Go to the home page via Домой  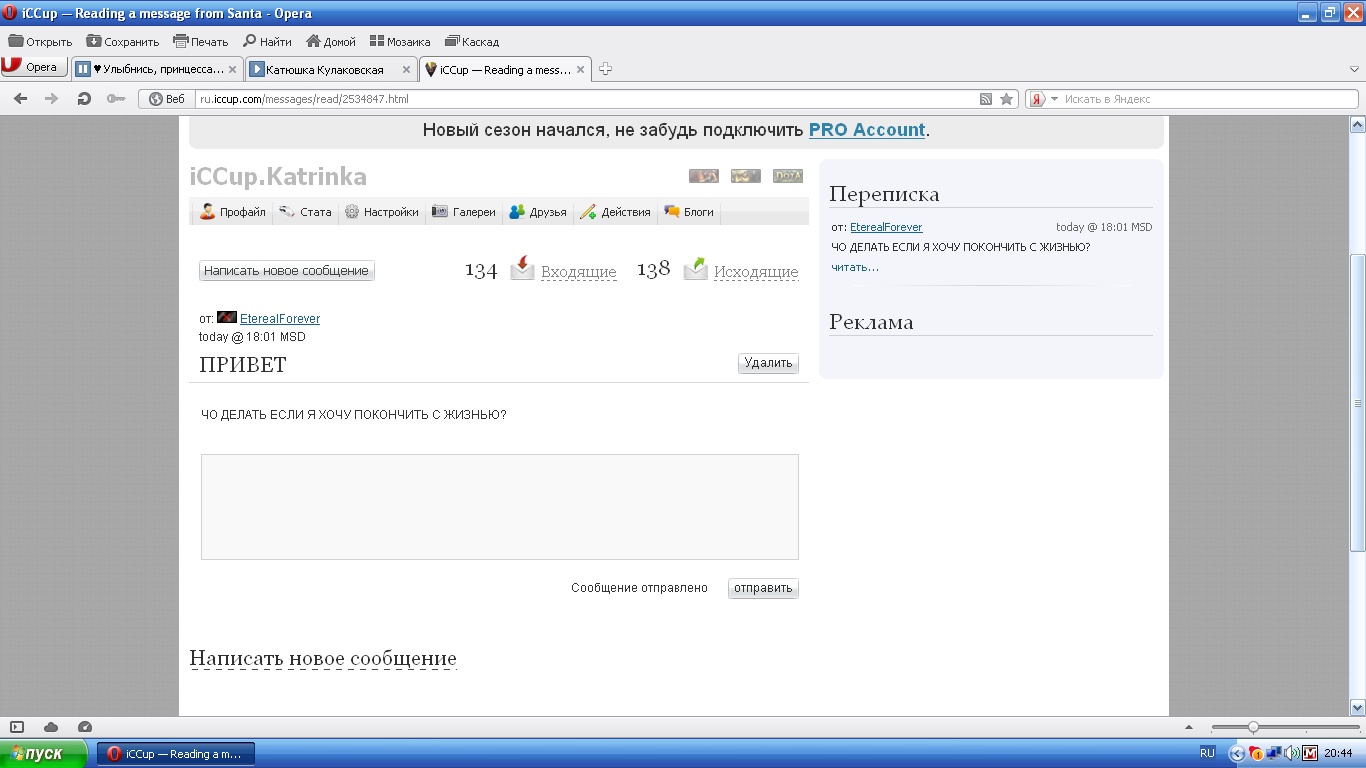(x=331, y=42)
